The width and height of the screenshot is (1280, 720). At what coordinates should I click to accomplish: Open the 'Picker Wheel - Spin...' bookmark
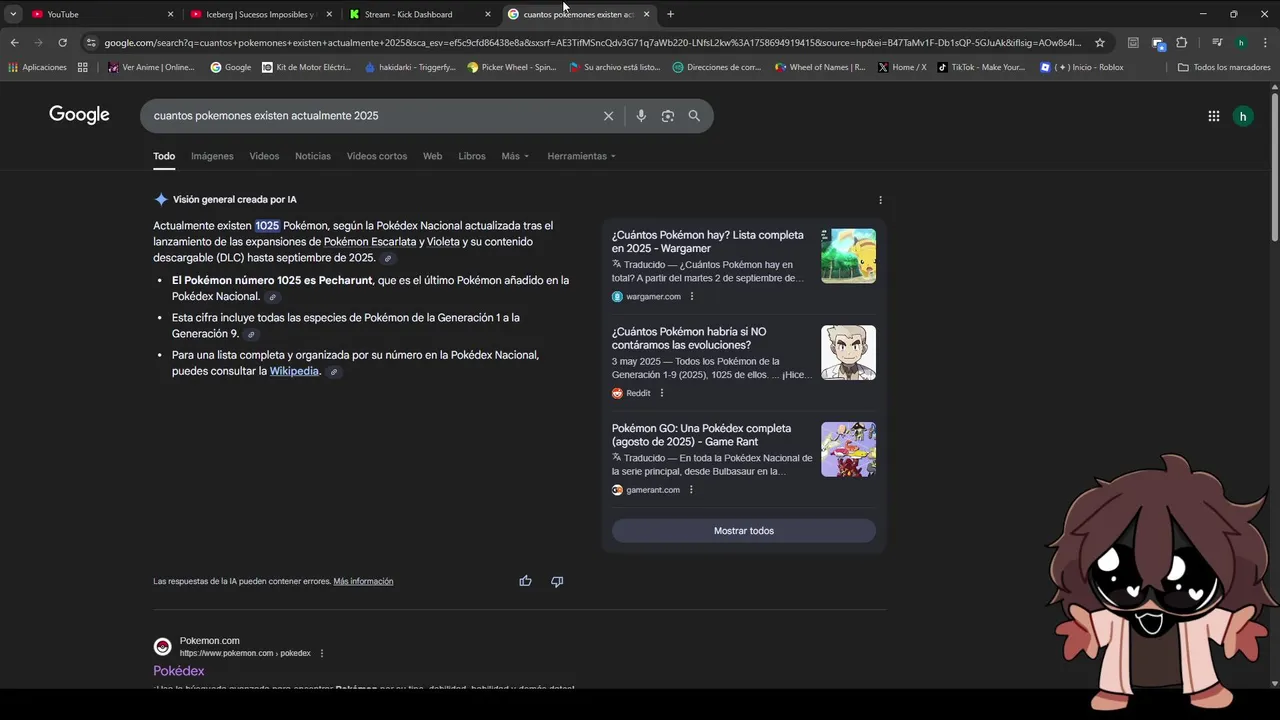(x=511, y=67)
